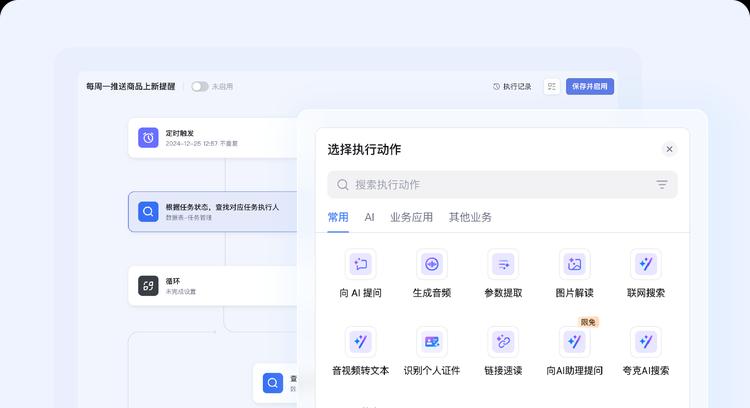Pick the 夸克AI搜索 action icon
Image resolution: width=750 pixels, height=408 pixels.
coord(646,342)
